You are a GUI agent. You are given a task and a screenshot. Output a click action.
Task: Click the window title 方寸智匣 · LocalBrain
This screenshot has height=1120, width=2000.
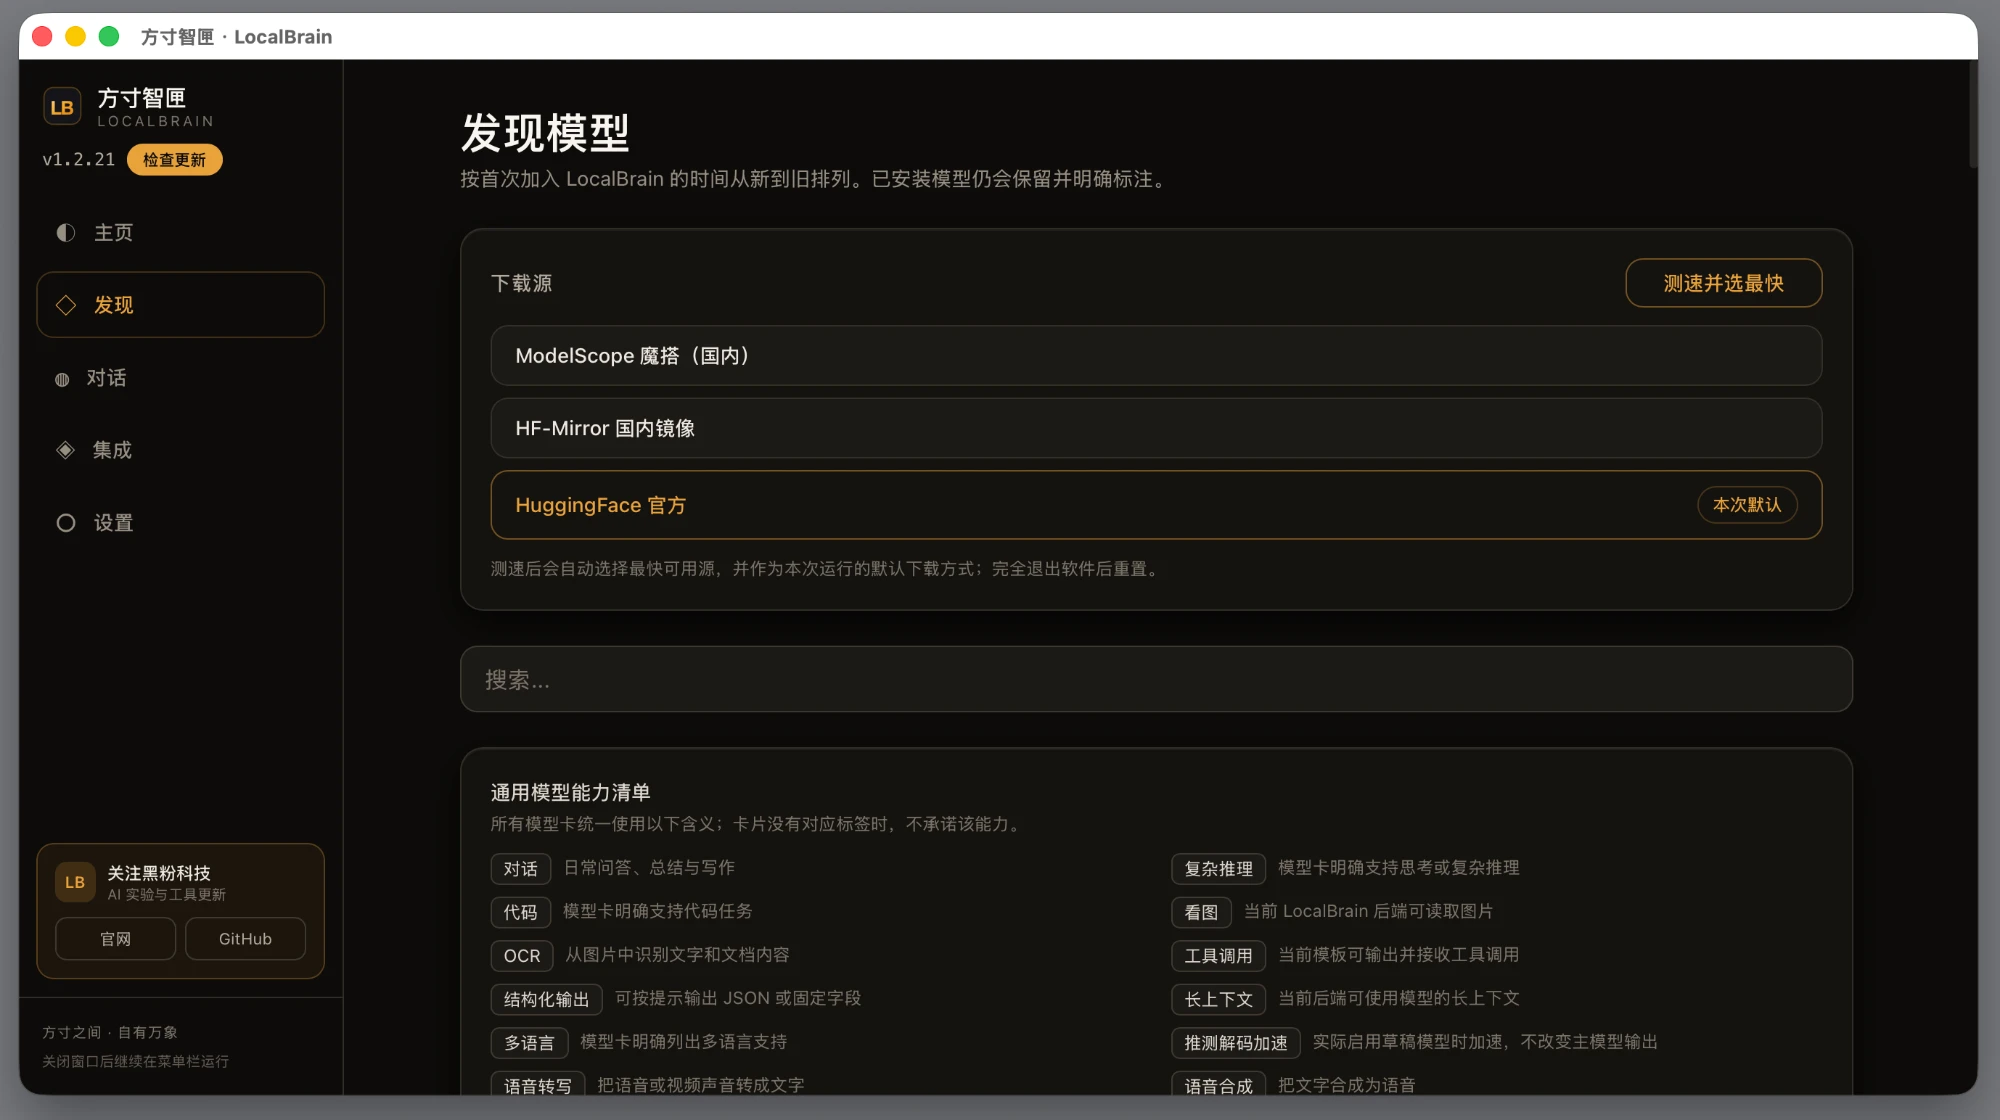click(x=236, y=37)
